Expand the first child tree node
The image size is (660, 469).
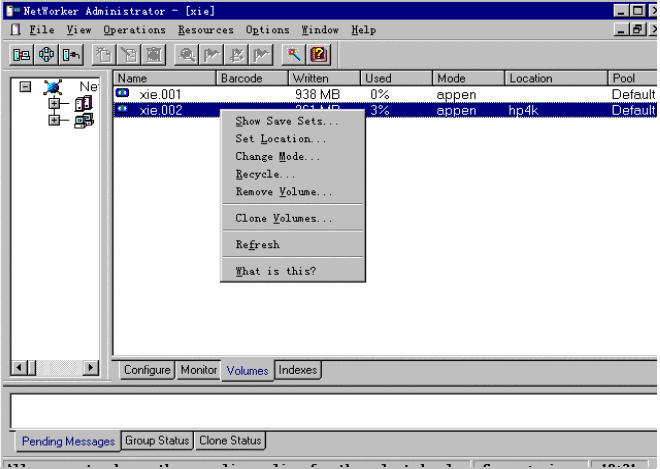click(55, 104)
